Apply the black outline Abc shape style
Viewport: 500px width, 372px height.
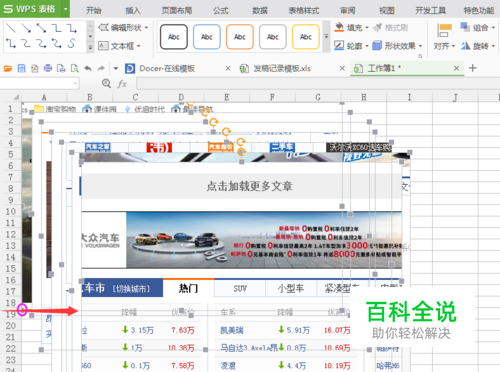174,37
